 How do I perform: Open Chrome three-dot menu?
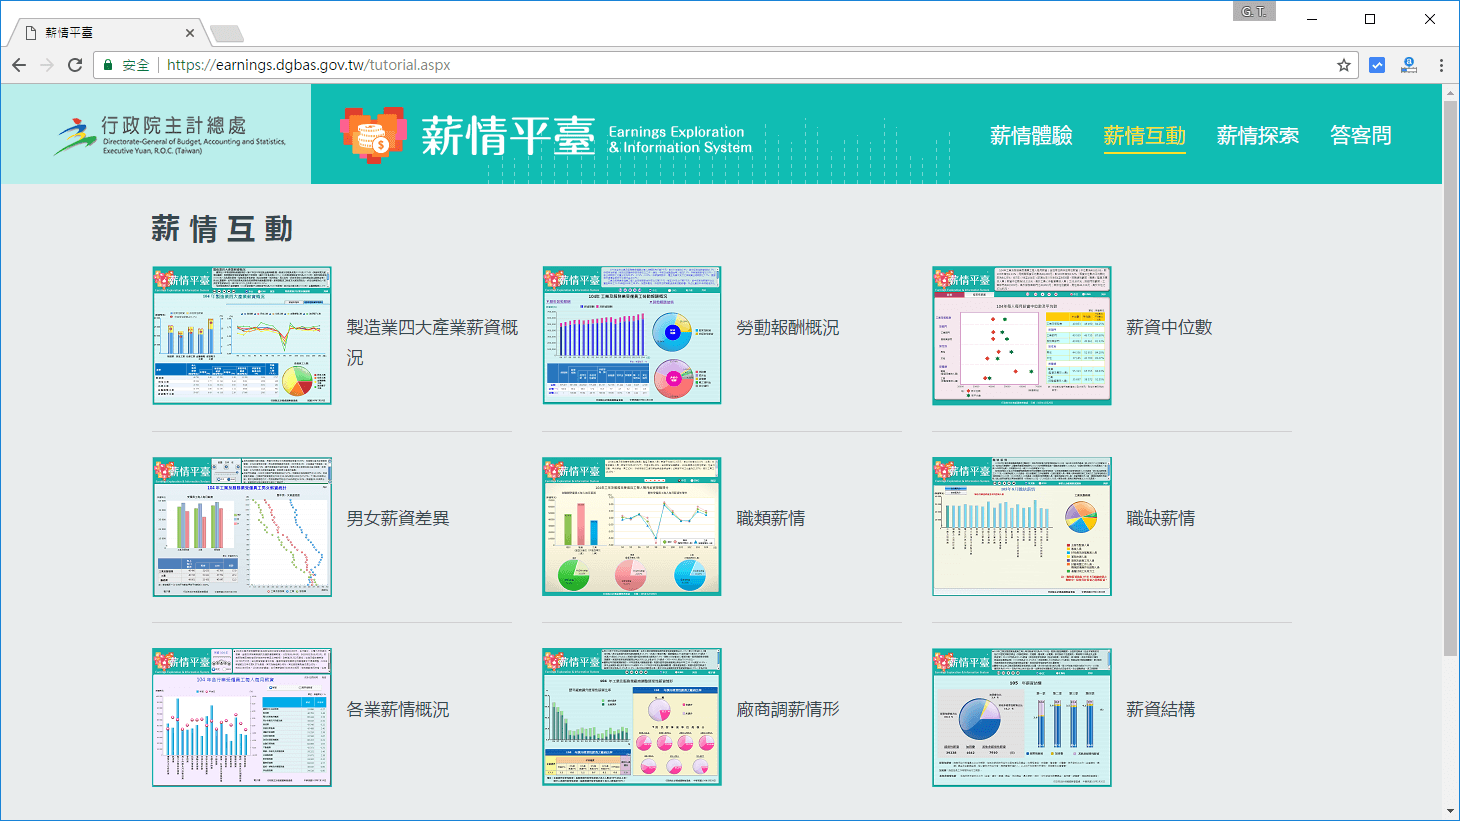(x=1440, y=65)
